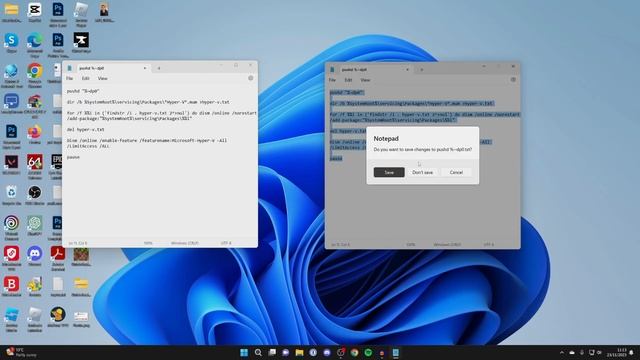Open Firefox desktop shortcut

coord(35,135)
